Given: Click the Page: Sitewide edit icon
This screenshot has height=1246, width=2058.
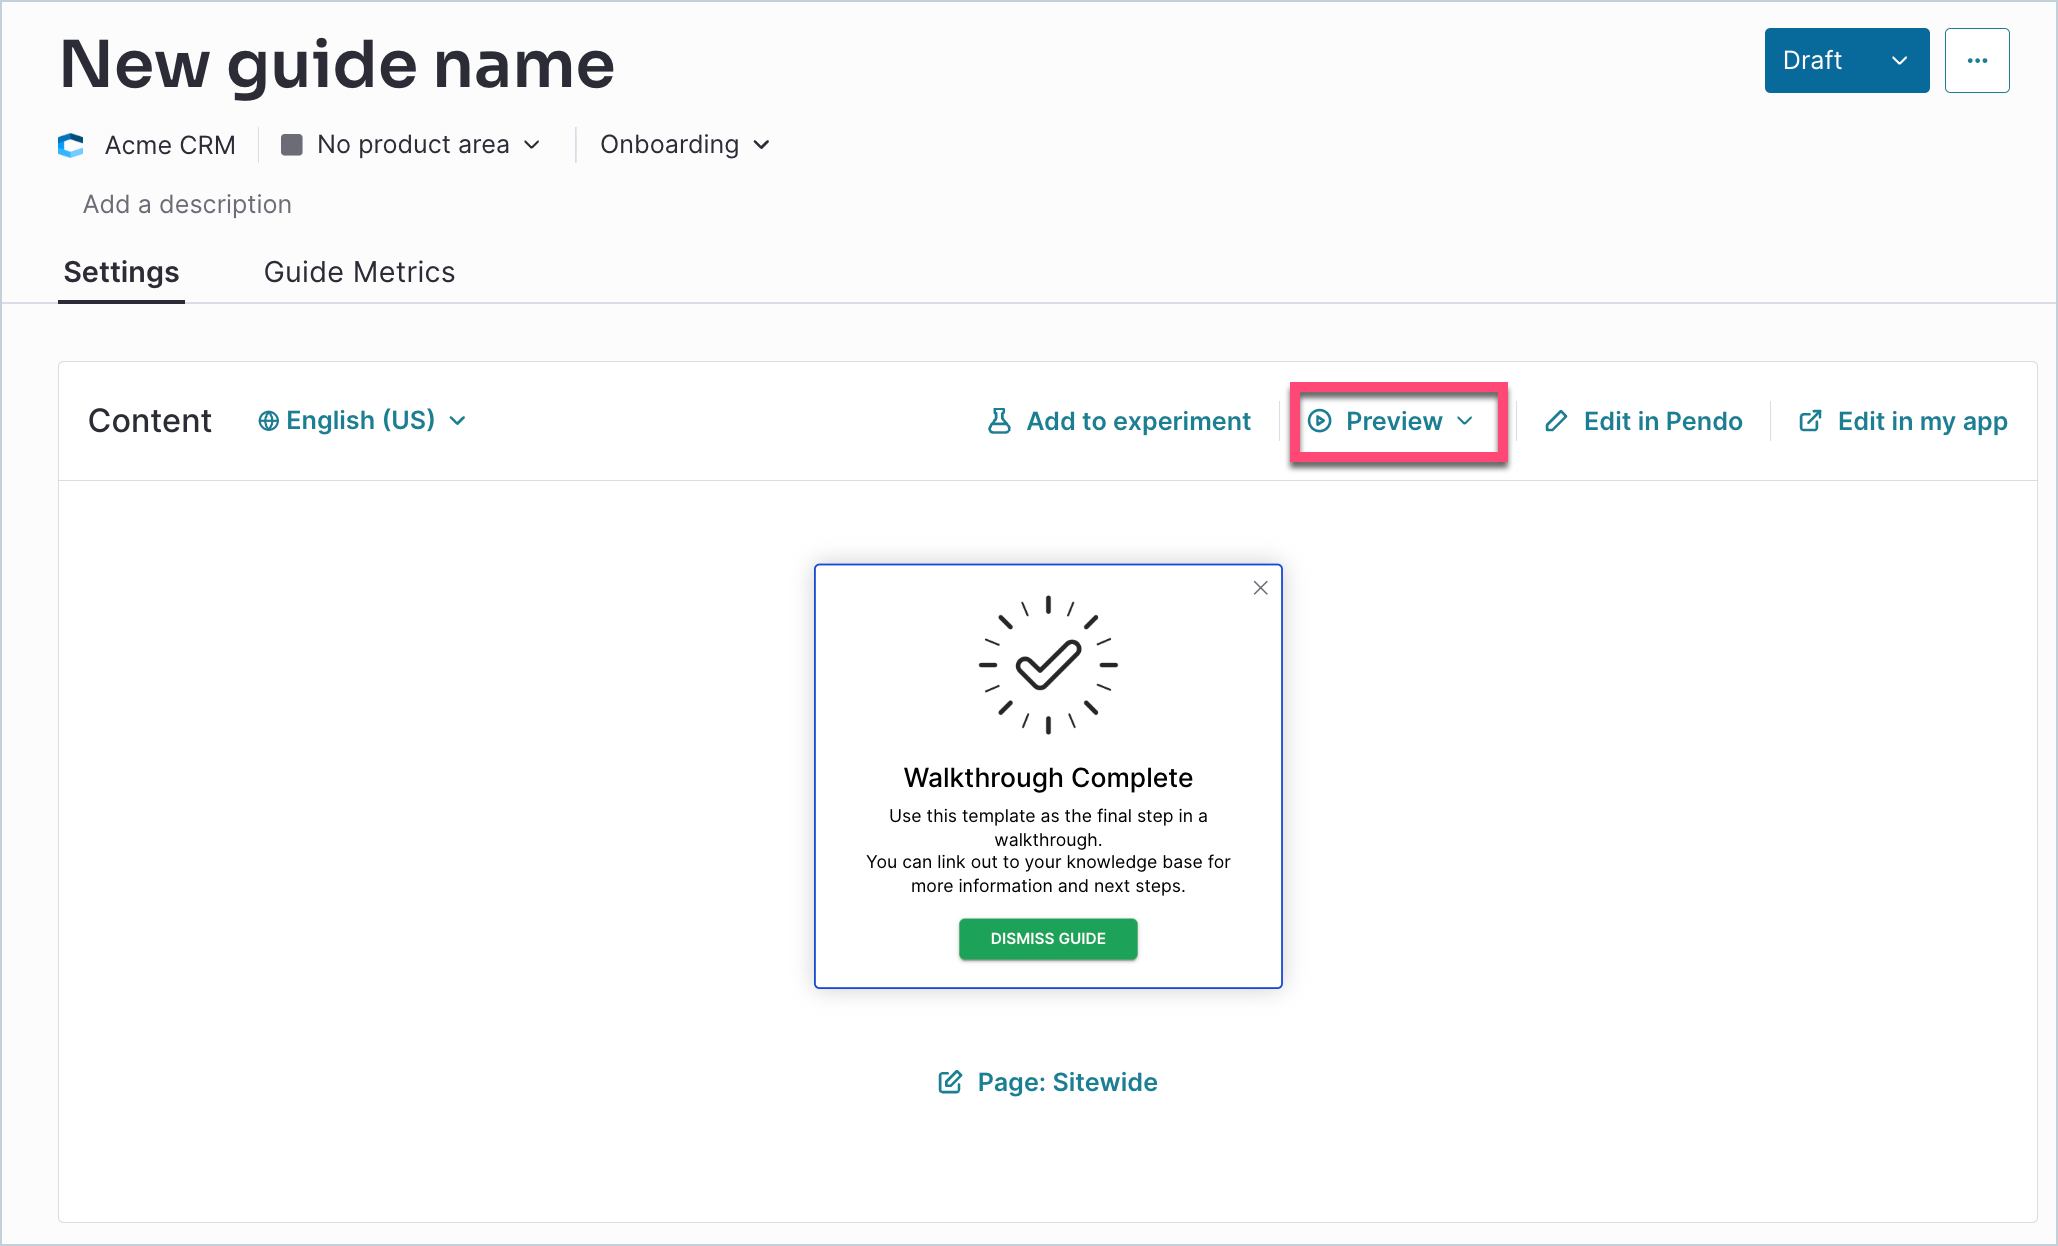Looking at the screenshot, I should [x=950, y=1082].
